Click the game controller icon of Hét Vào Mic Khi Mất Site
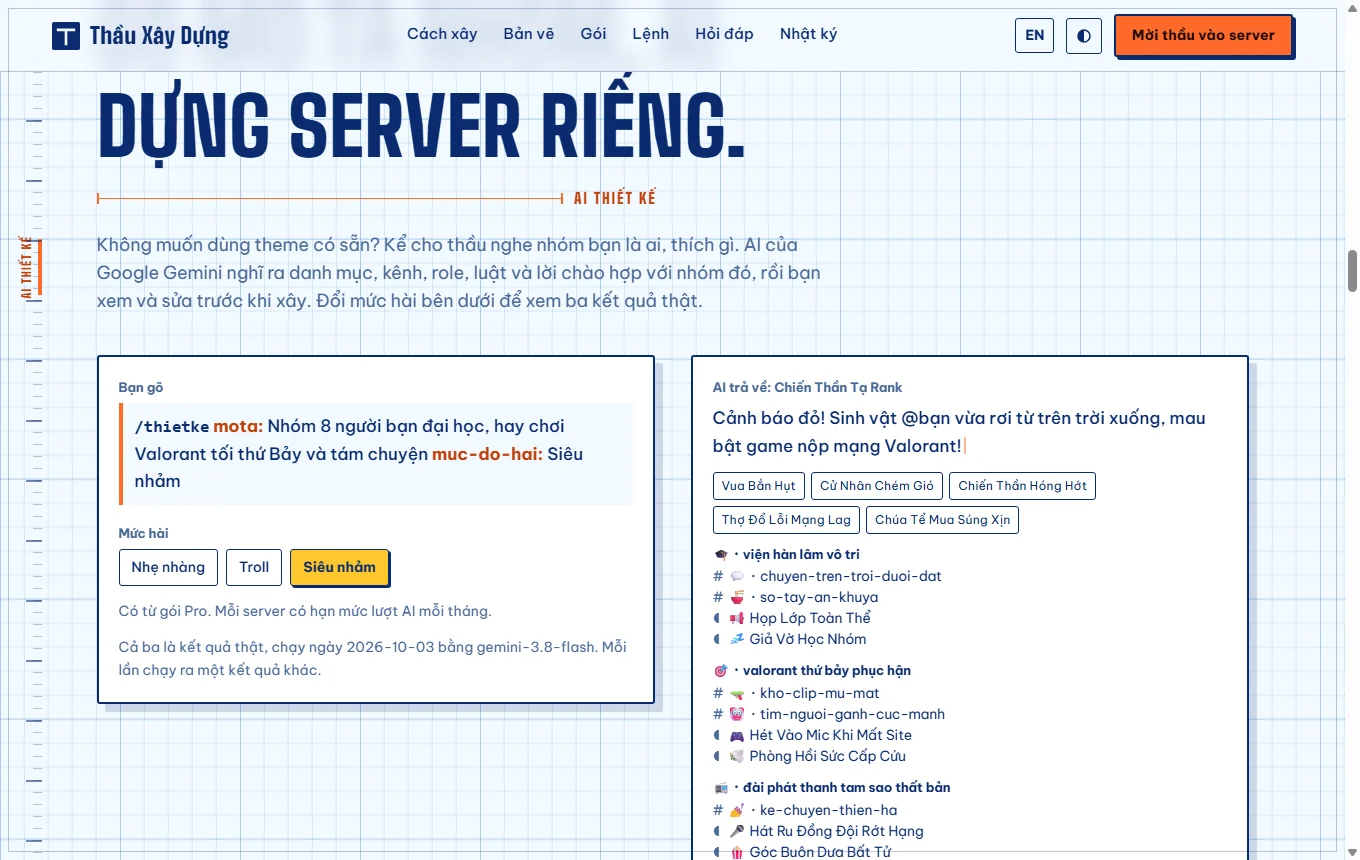Viewport: 1360px width, 860px height. pos(737,735)
